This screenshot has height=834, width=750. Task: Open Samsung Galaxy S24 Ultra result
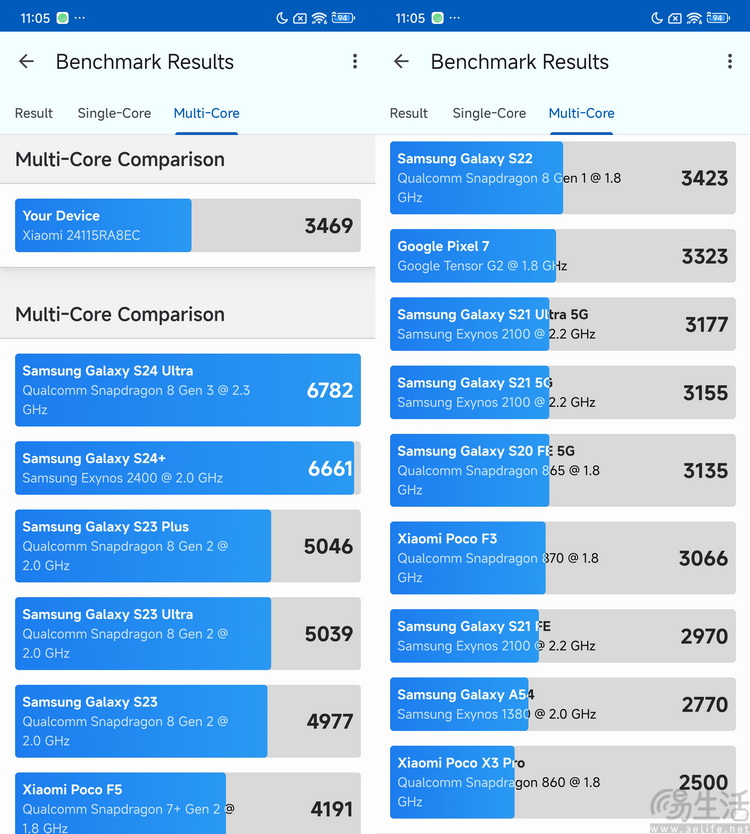pyautogui.click(x=188, y=390)
